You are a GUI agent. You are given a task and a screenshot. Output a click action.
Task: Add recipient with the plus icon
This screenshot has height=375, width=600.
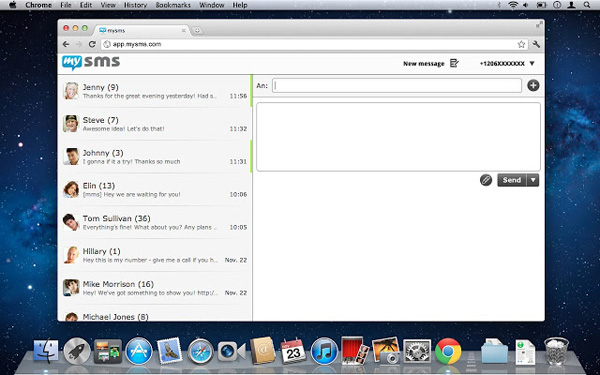click(x=533, y=85)
